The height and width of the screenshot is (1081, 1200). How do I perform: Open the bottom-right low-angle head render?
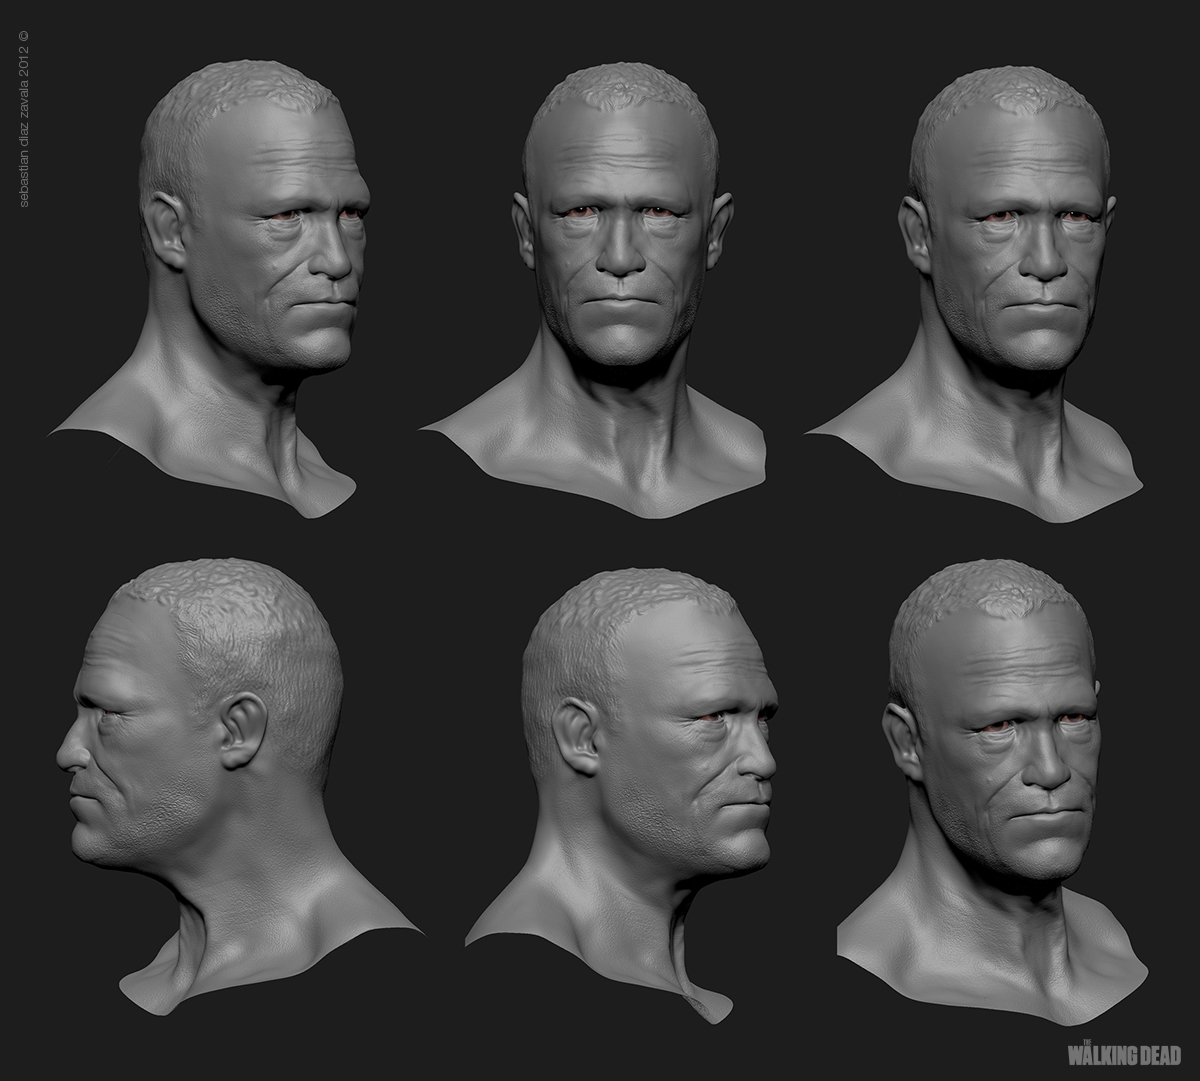[x=992, y=792]
